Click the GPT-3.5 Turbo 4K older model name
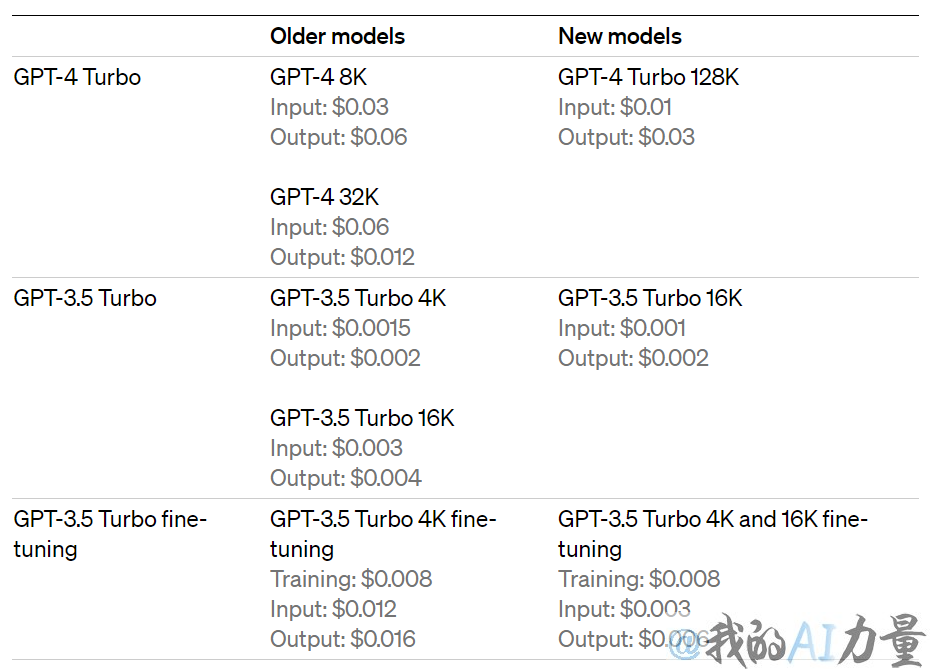The height and width of the screenshot is (669, 931). [x=358, y=298]
